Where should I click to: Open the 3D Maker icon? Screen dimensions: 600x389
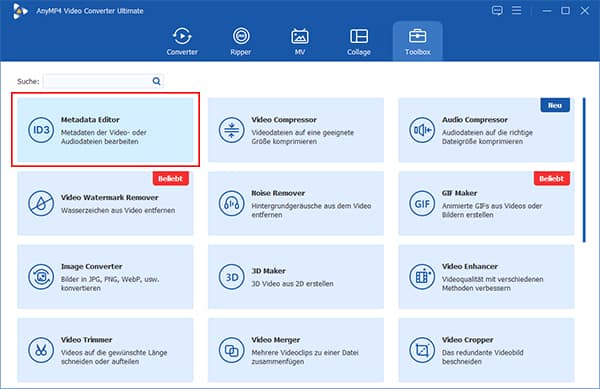click(x=232, y=277)
